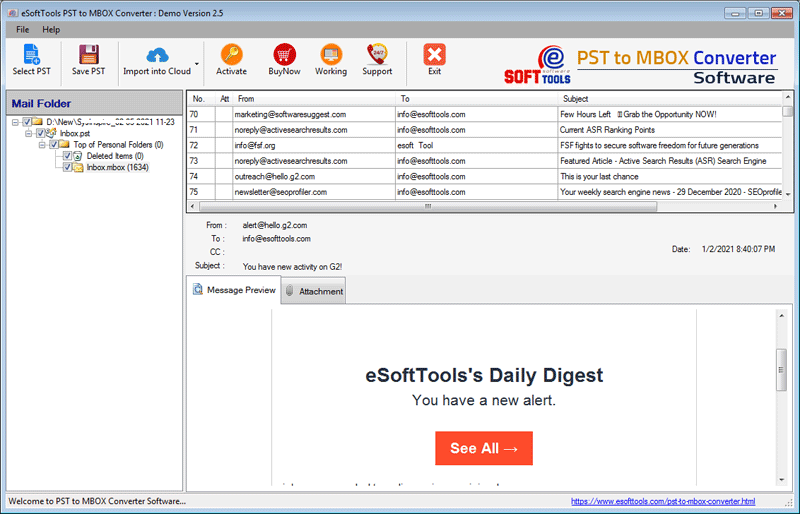Select the Inbox.pst tree label
The height and width of the screenshot is (514, 800).
(75, 133)
